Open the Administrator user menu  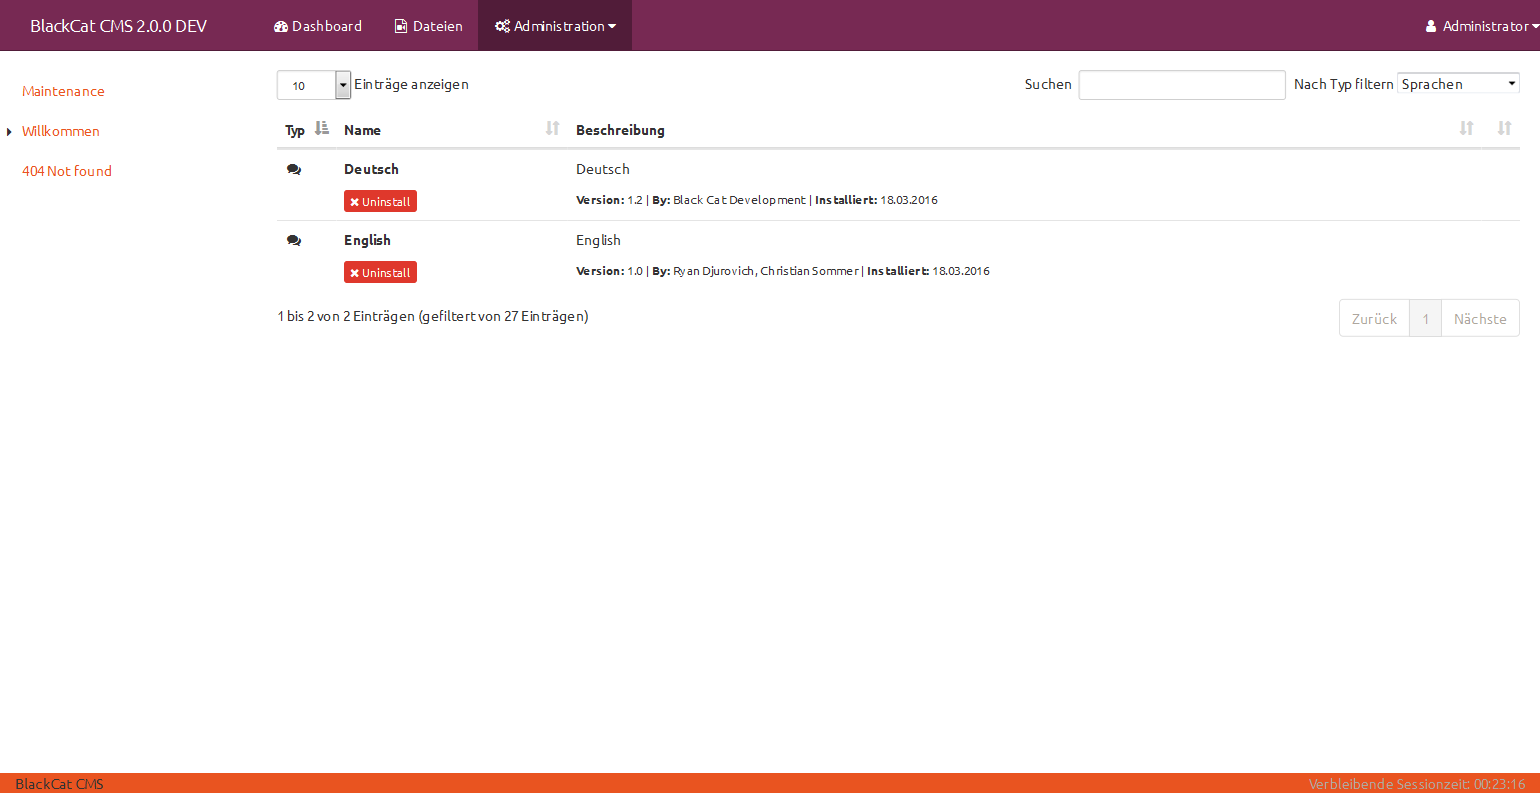[x=1482, y=26]
